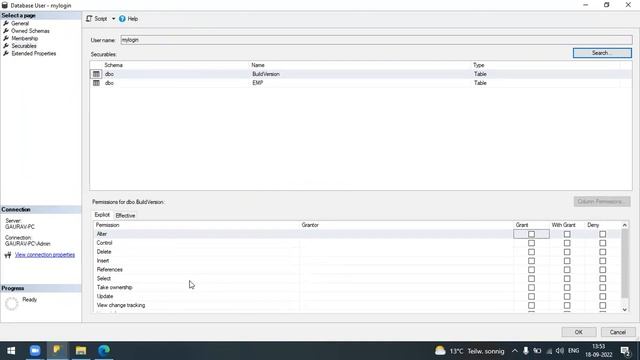Switch to the Effective tab
The height and width of the screenshot is (360, 640).
click(x=125, y=216)
